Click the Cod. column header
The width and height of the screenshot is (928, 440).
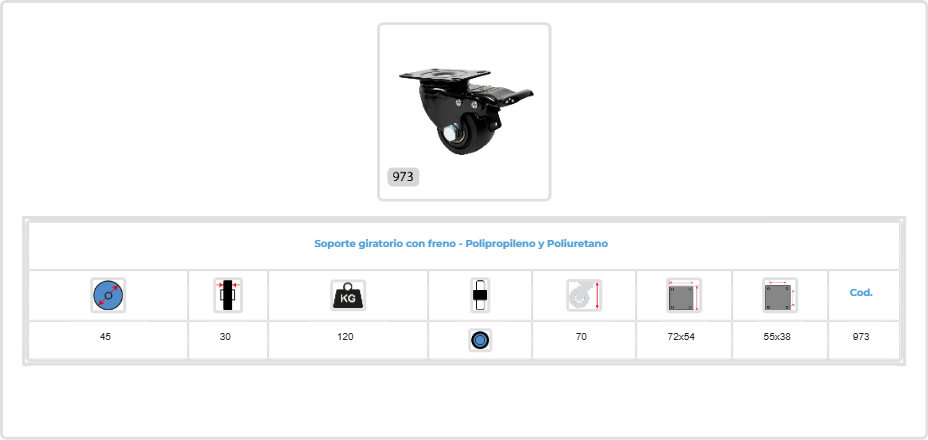coord(861,293)
